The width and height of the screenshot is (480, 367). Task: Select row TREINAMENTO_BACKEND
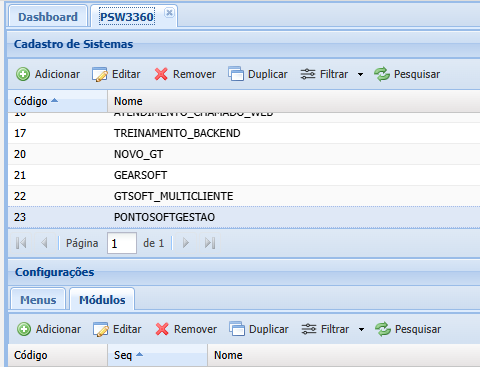244,133
